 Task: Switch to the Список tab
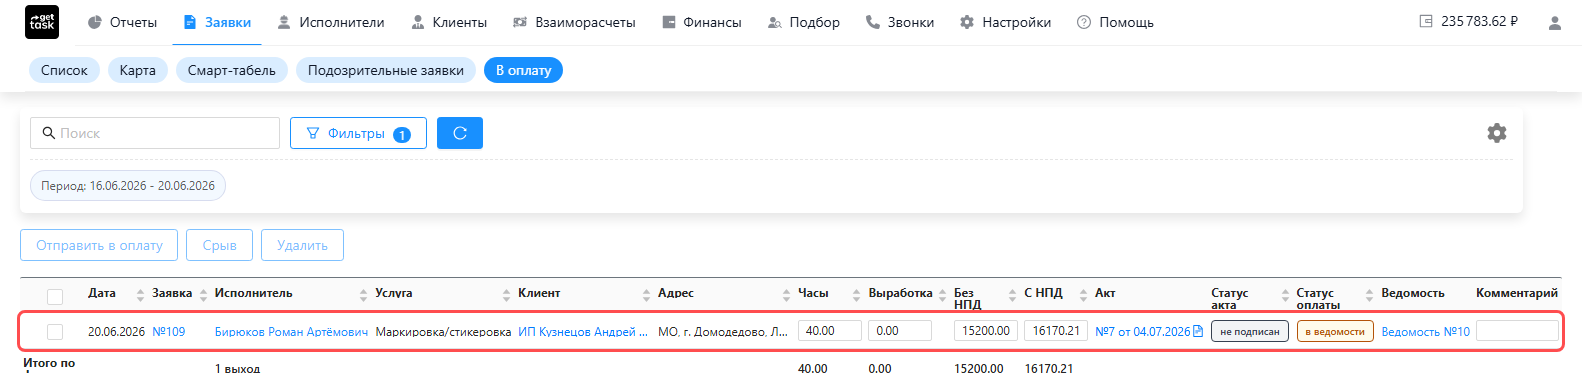coord(64,70)
